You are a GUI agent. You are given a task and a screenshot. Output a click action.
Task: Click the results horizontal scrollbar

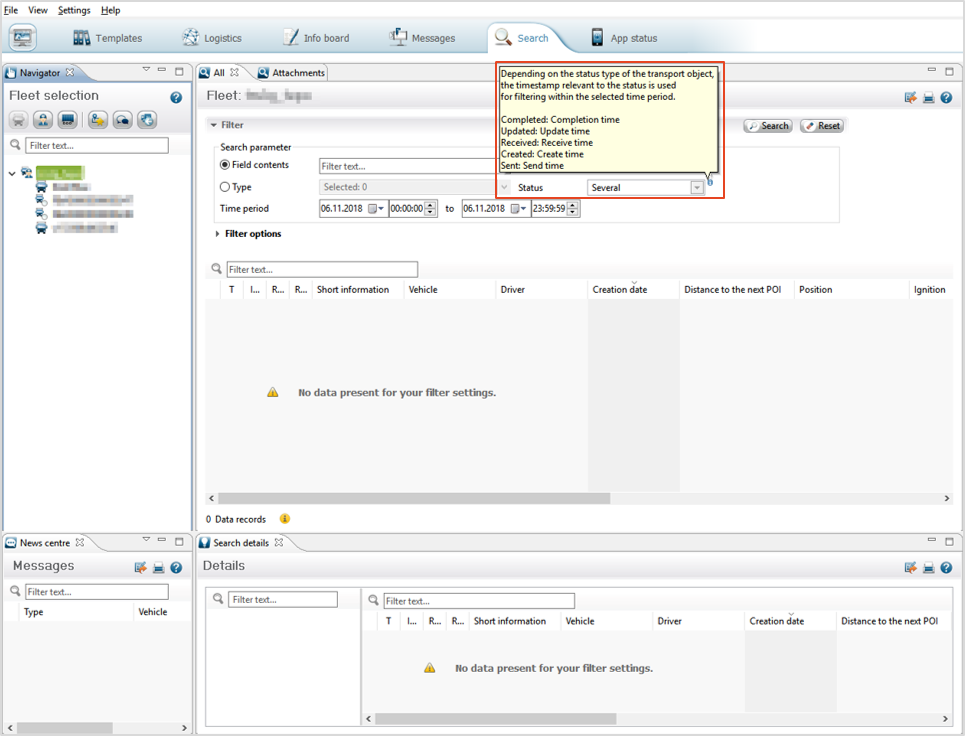414,498
